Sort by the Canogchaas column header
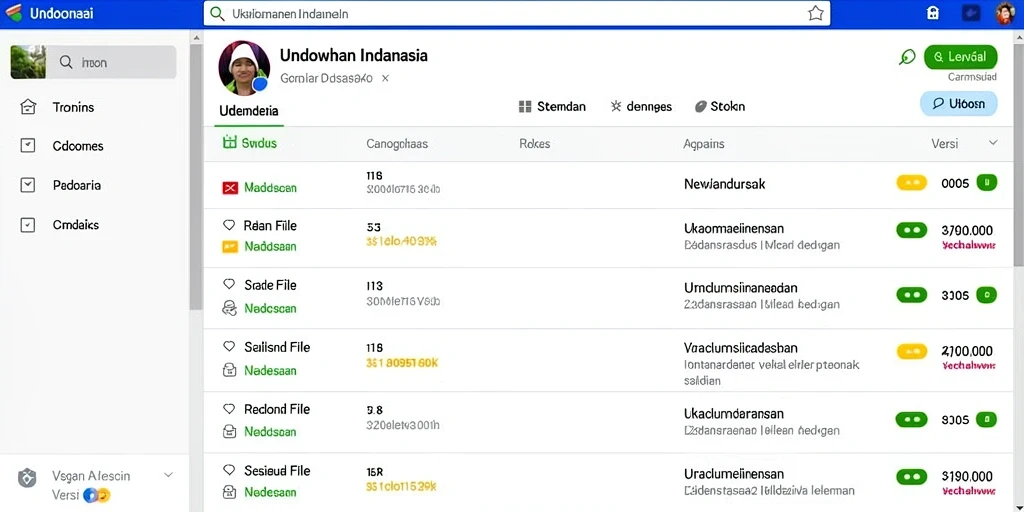Image resolution: width=1024 pixels, height=512 pixels. [x=397, y=144]
